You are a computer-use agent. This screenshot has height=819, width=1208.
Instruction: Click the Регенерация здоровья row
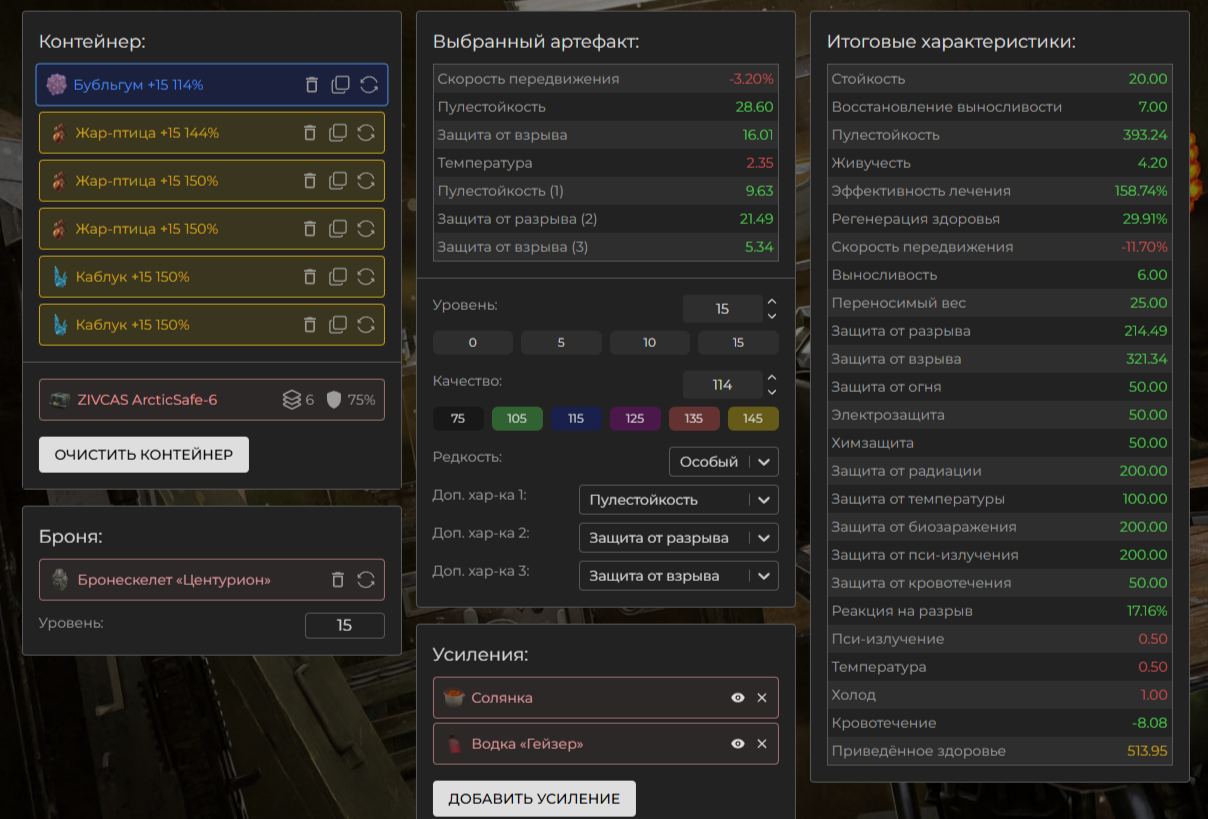pos(1000,219)
